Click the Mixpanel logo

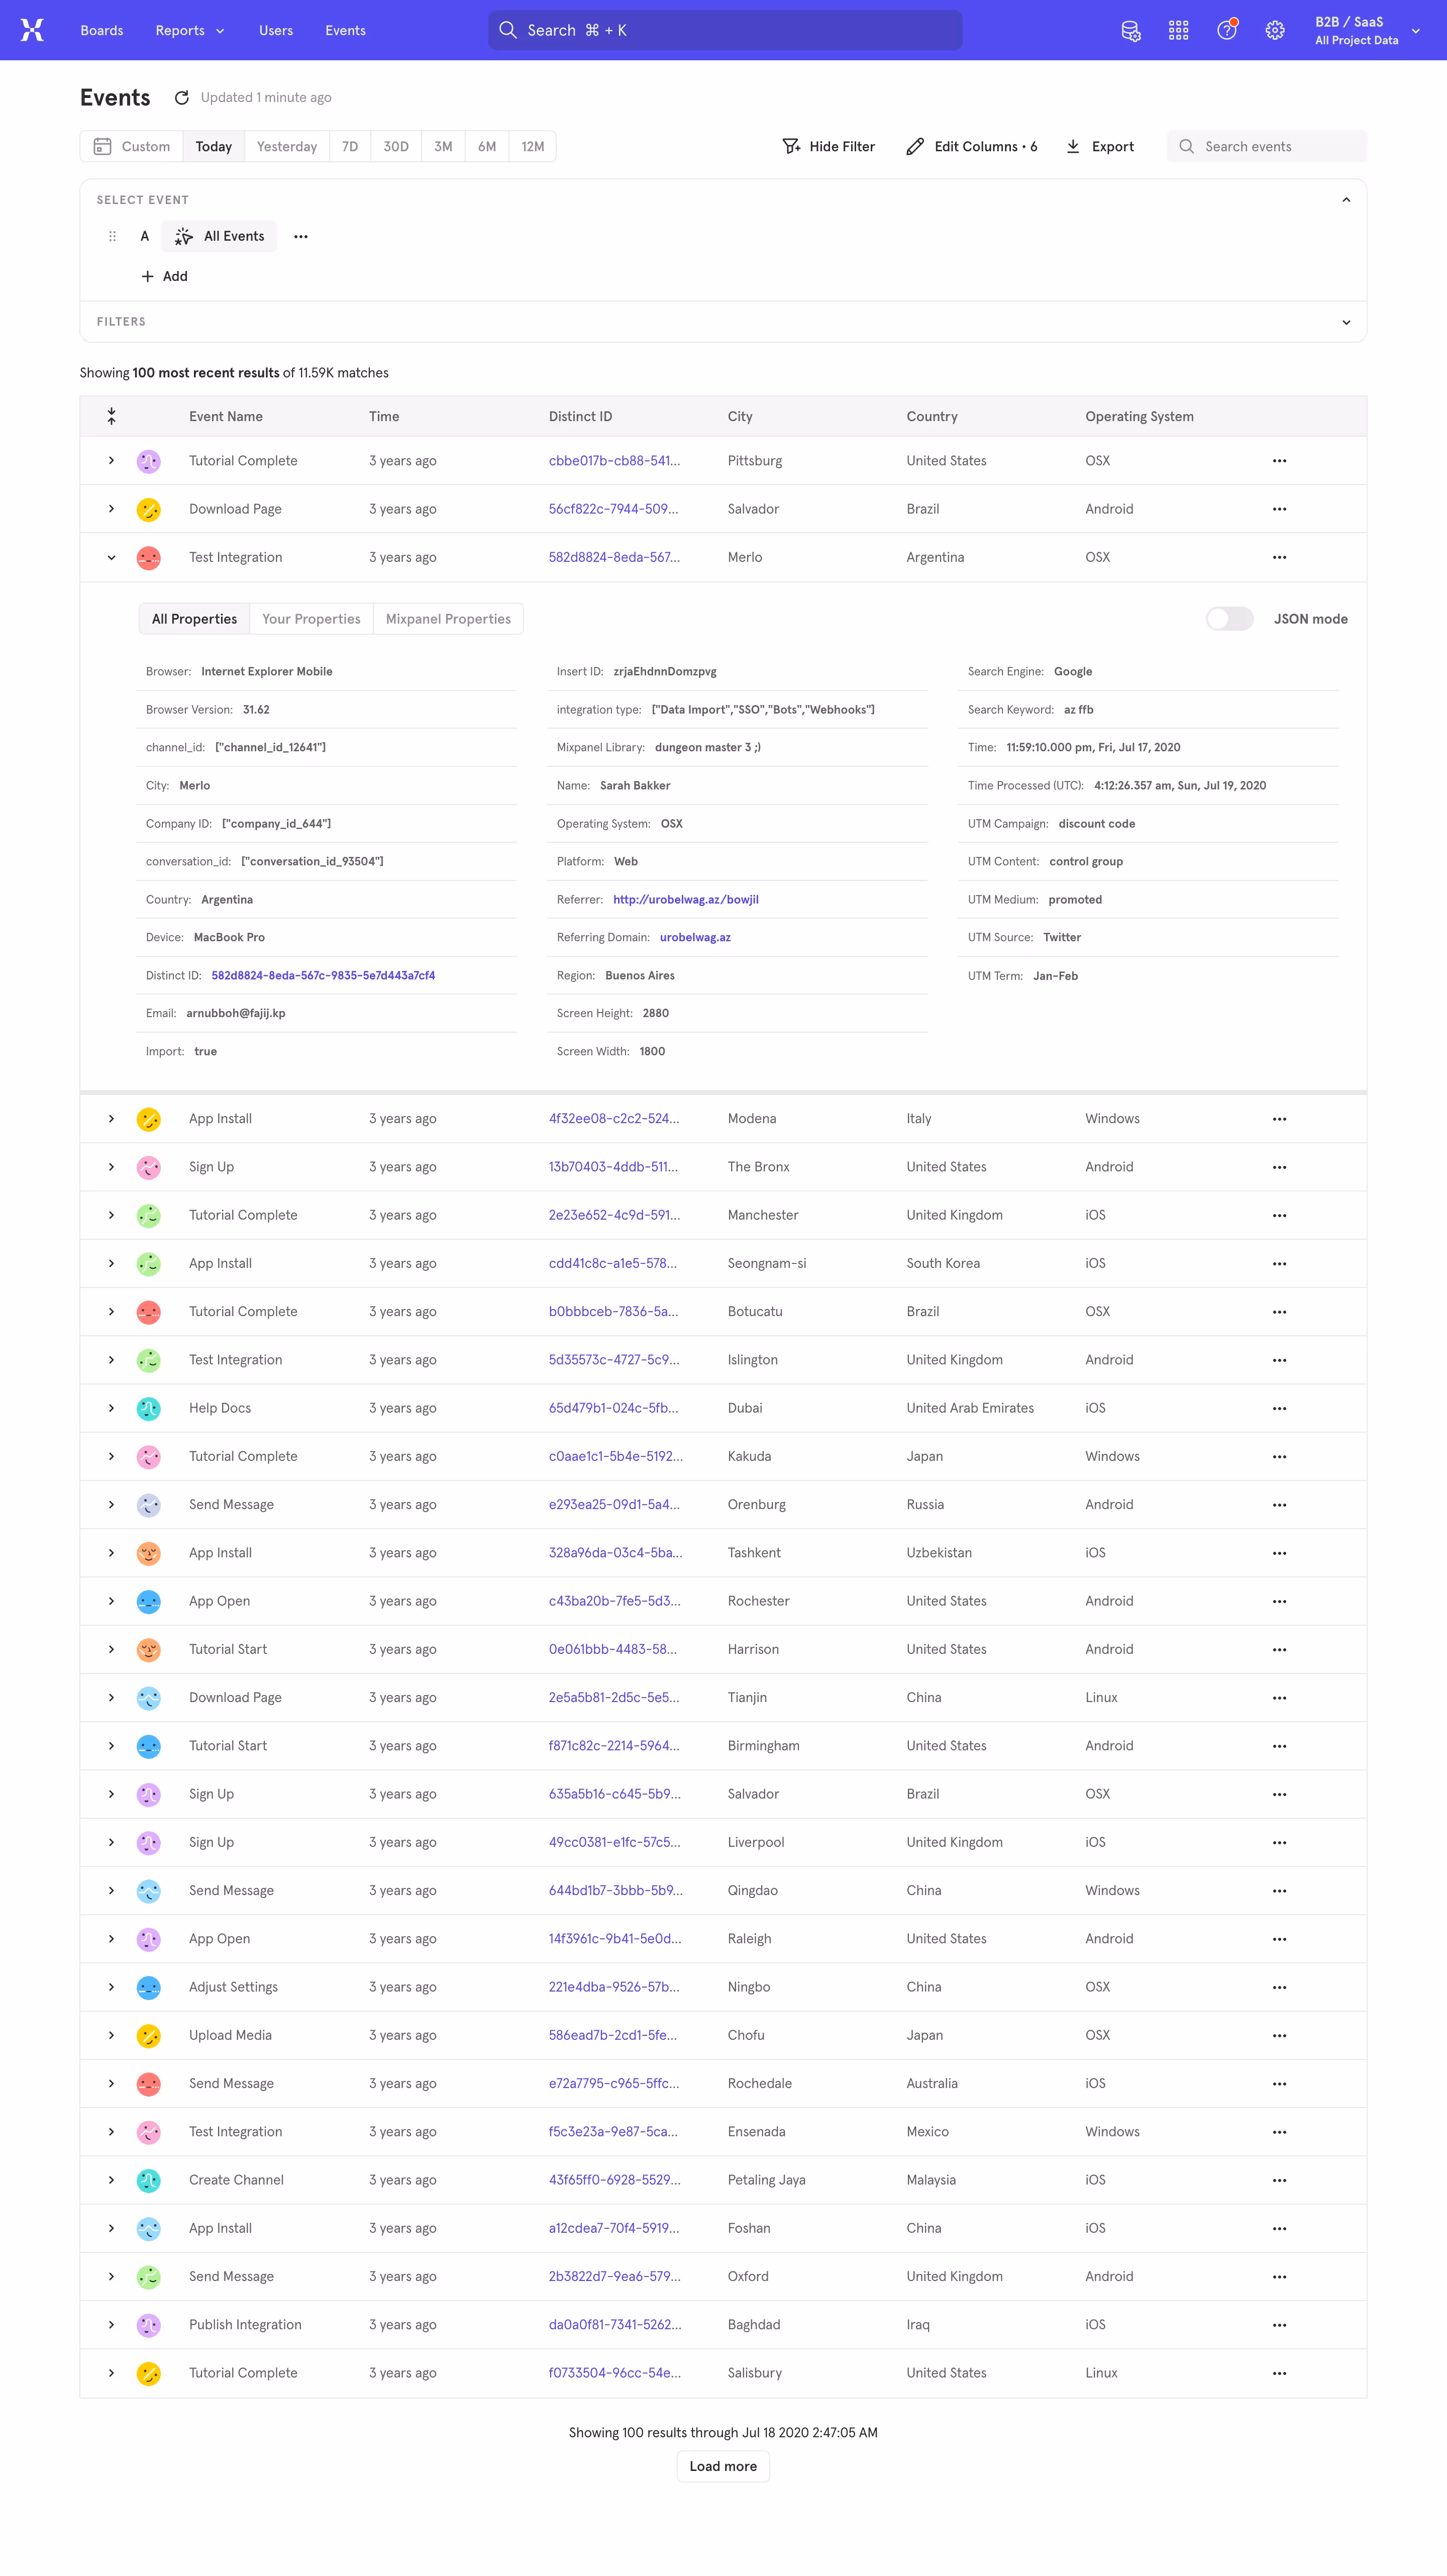pyautogui.click(x=33, y=30)
